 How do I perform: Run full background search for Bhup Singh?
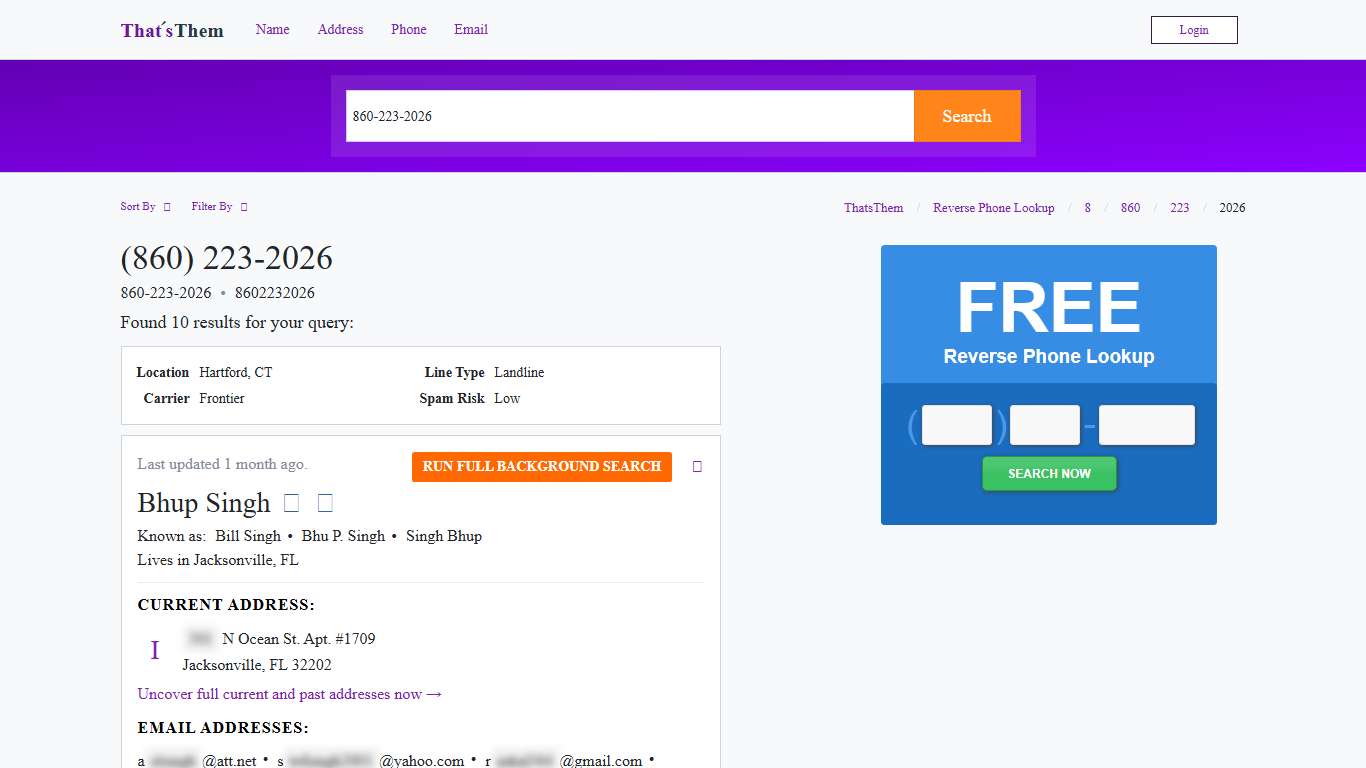pos(541,467)
